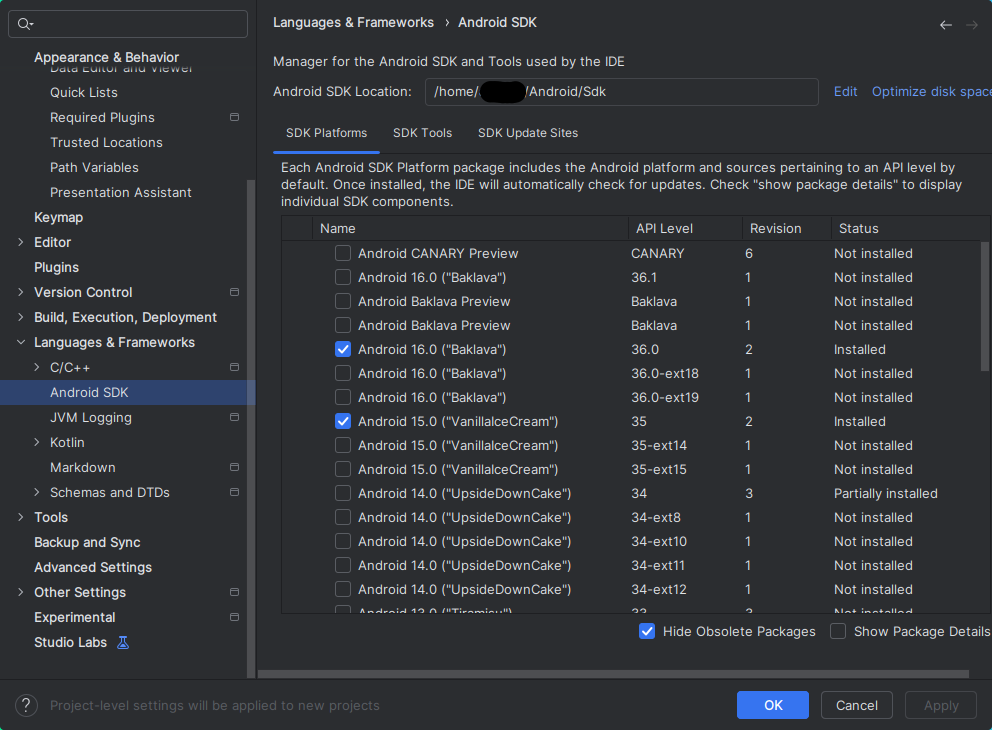Click the Studio Labs flask icon
This screenshot has width=992, height=730.
coord(123,642)
